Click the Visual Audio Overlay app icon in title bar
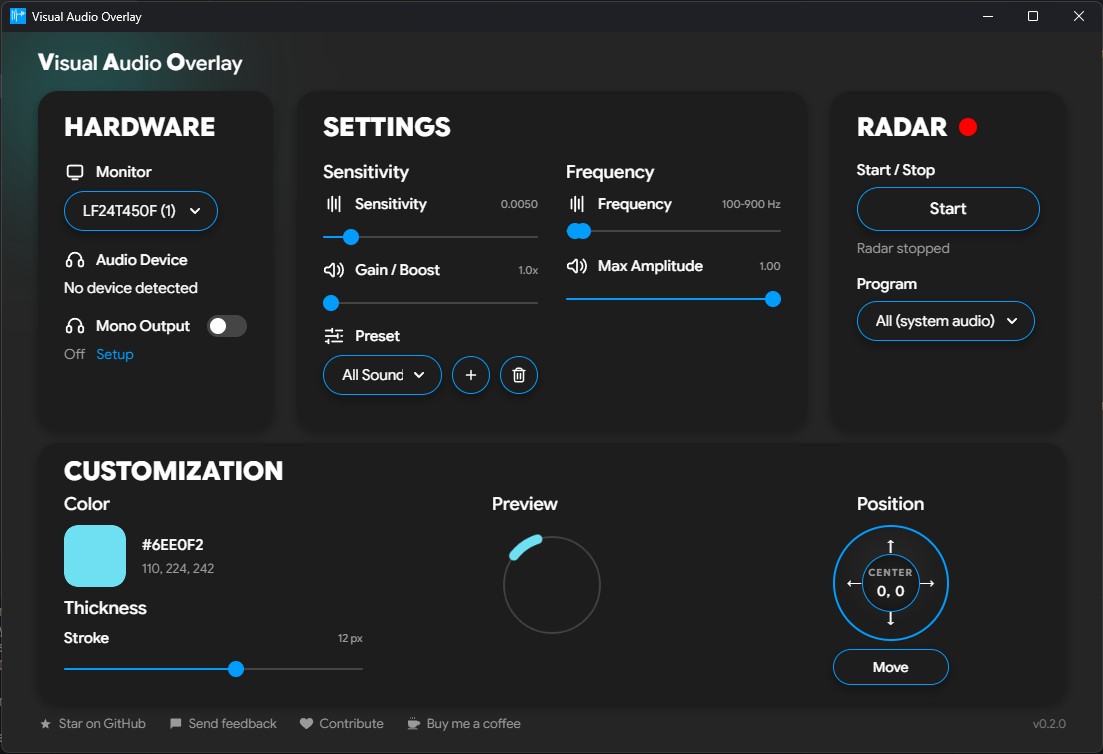This screenshot has width=1103, height=754. coord(18,16)
